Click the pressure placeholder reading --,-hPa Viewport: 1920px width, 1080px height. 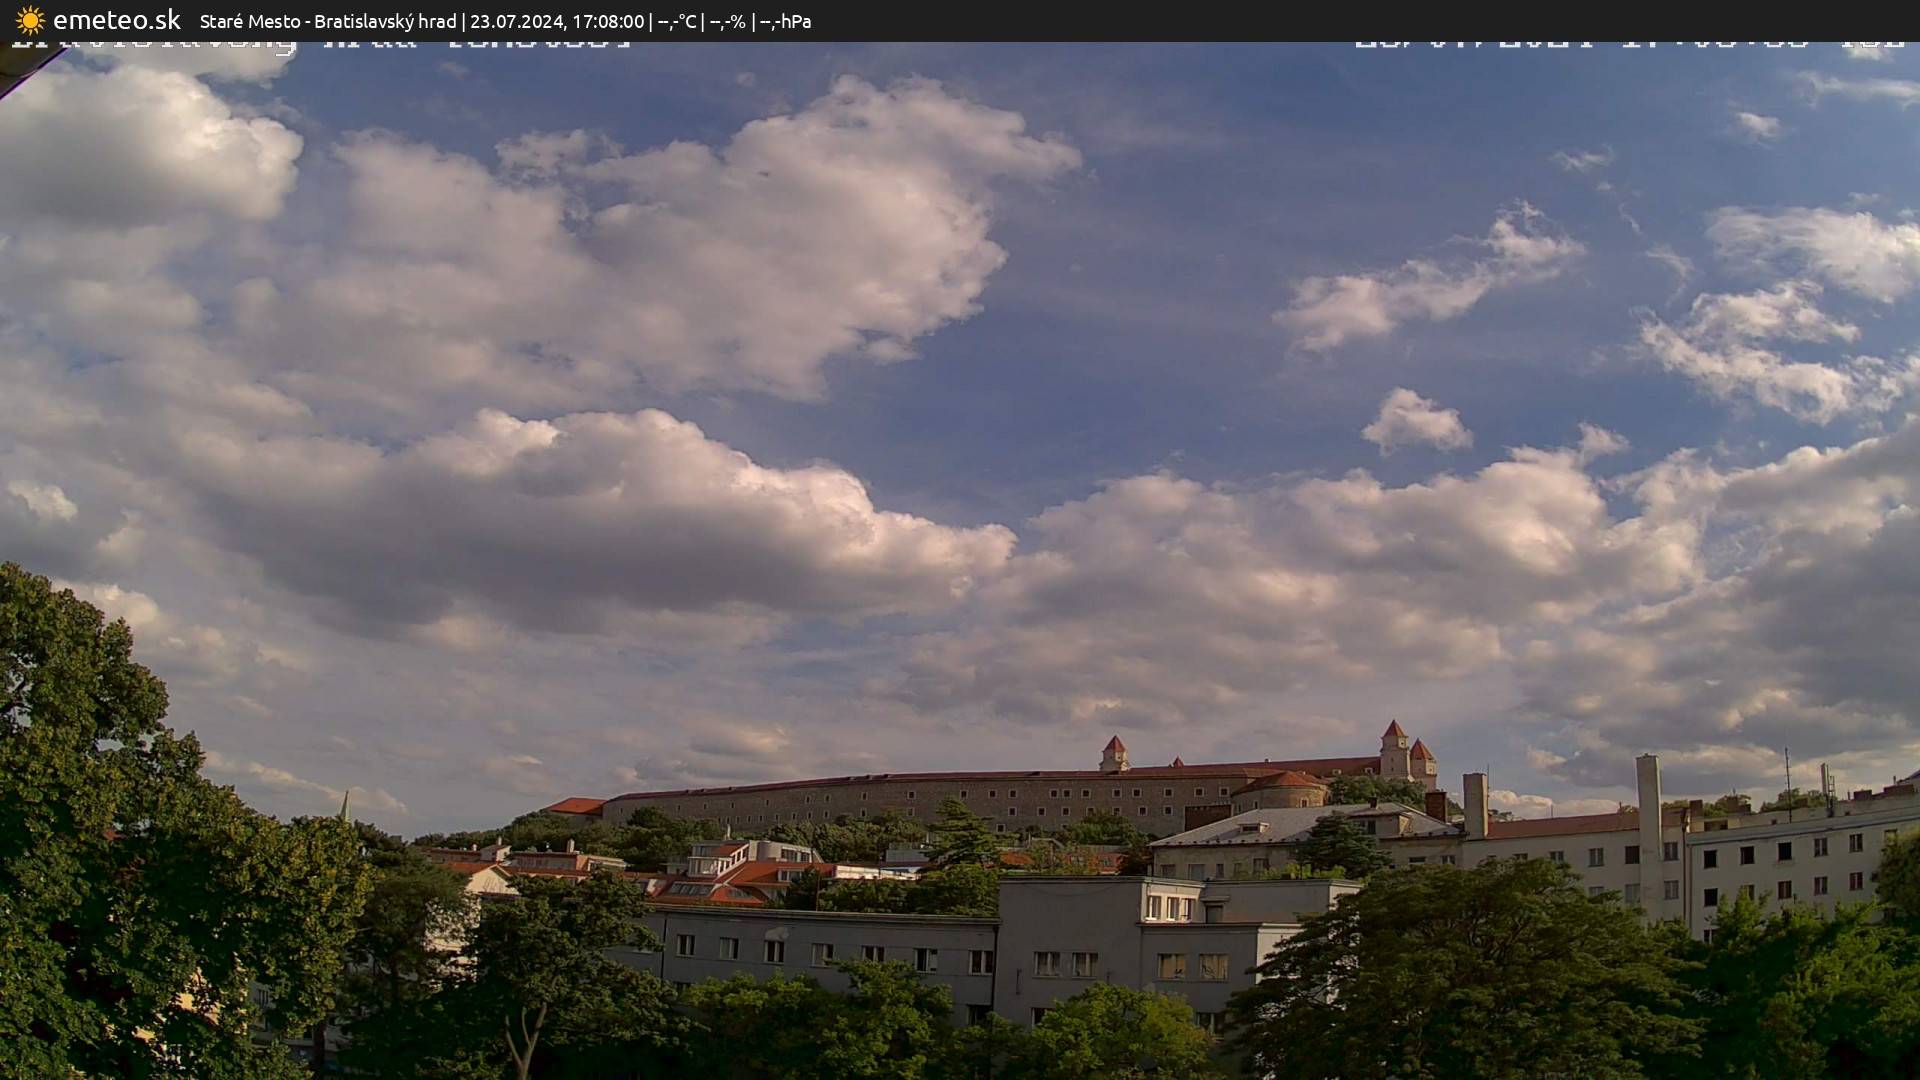(788, 20)
